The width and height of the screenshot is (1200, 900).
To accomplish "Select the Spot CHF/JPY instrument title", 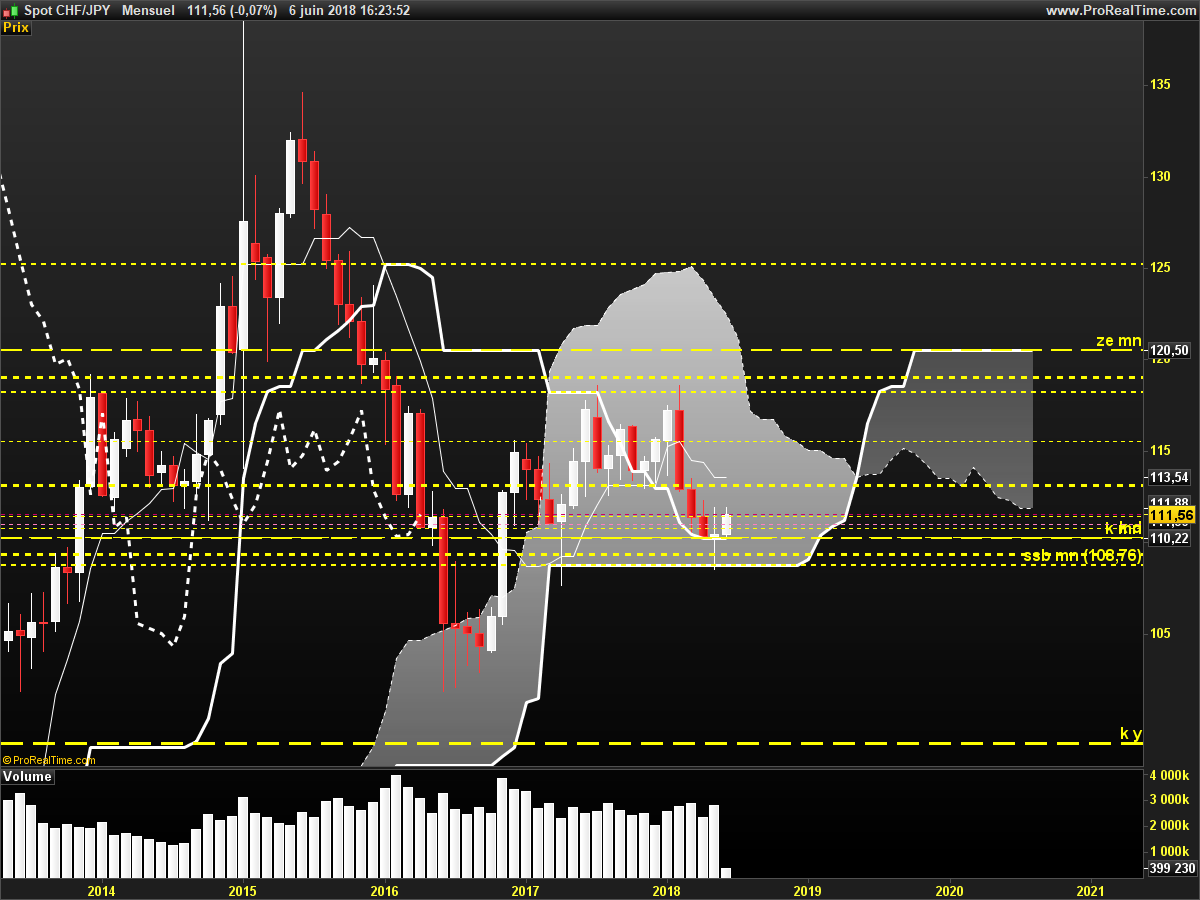I will click(x=67, y=10).
